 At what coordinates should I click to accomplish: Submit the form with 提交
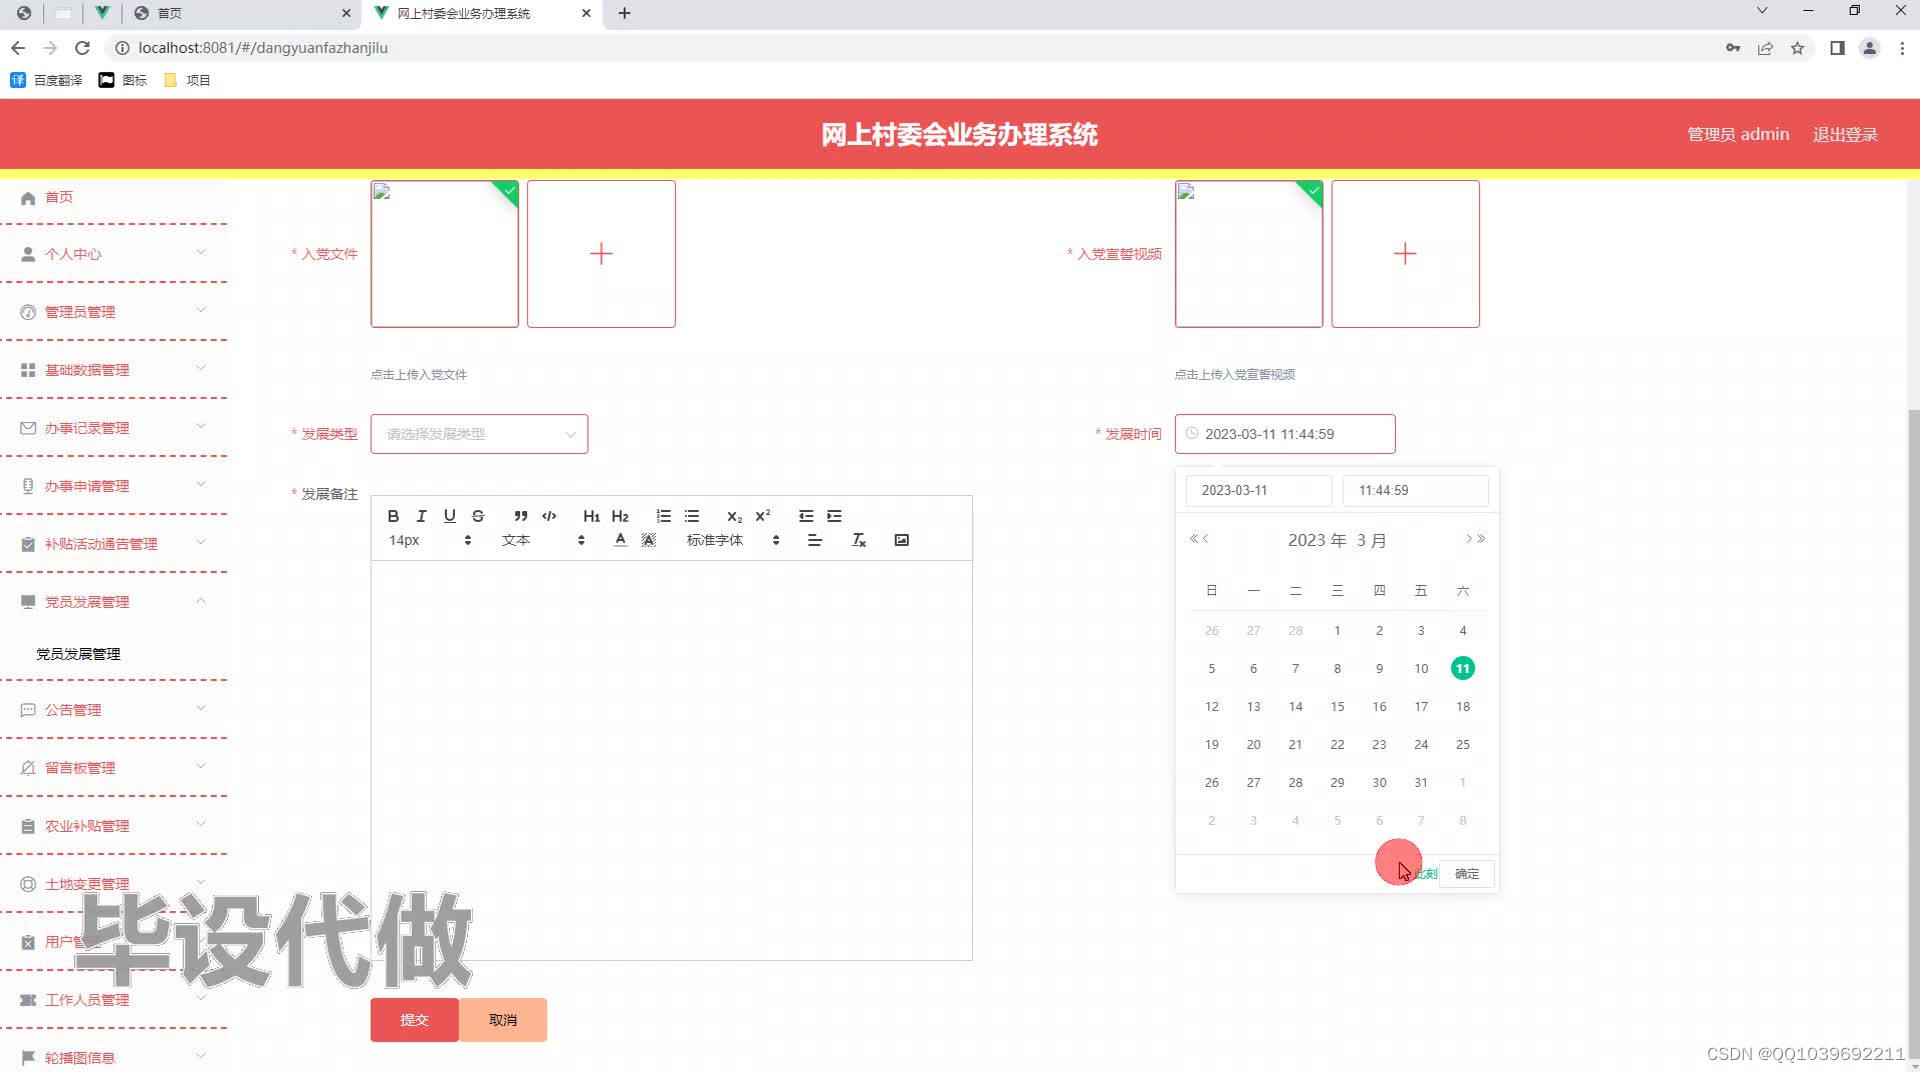pos(414,1020)
